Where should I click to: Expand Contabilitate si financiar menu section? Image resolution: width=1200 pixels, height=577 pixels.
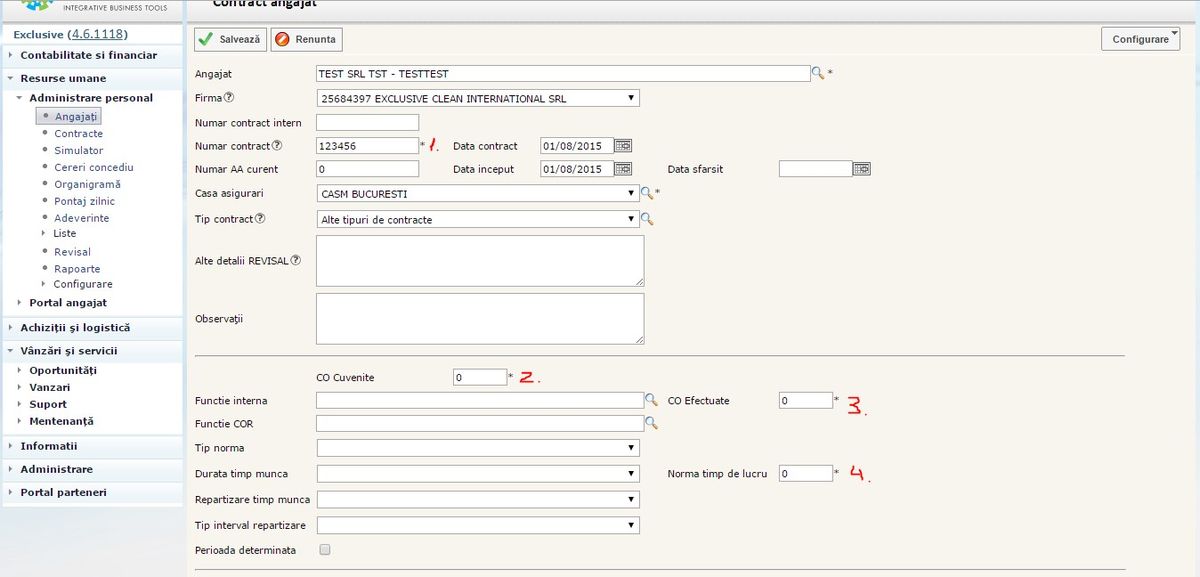pos(88,55)
